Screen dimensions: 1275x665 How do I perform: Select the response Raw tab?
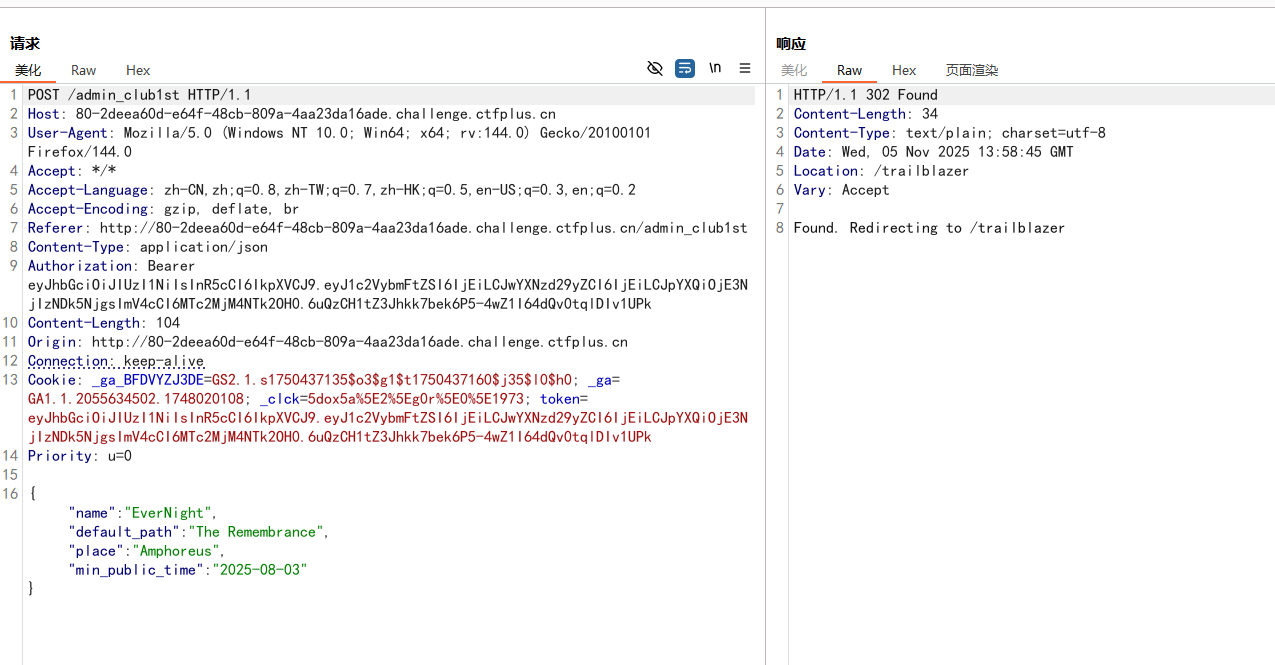(849, 70)
